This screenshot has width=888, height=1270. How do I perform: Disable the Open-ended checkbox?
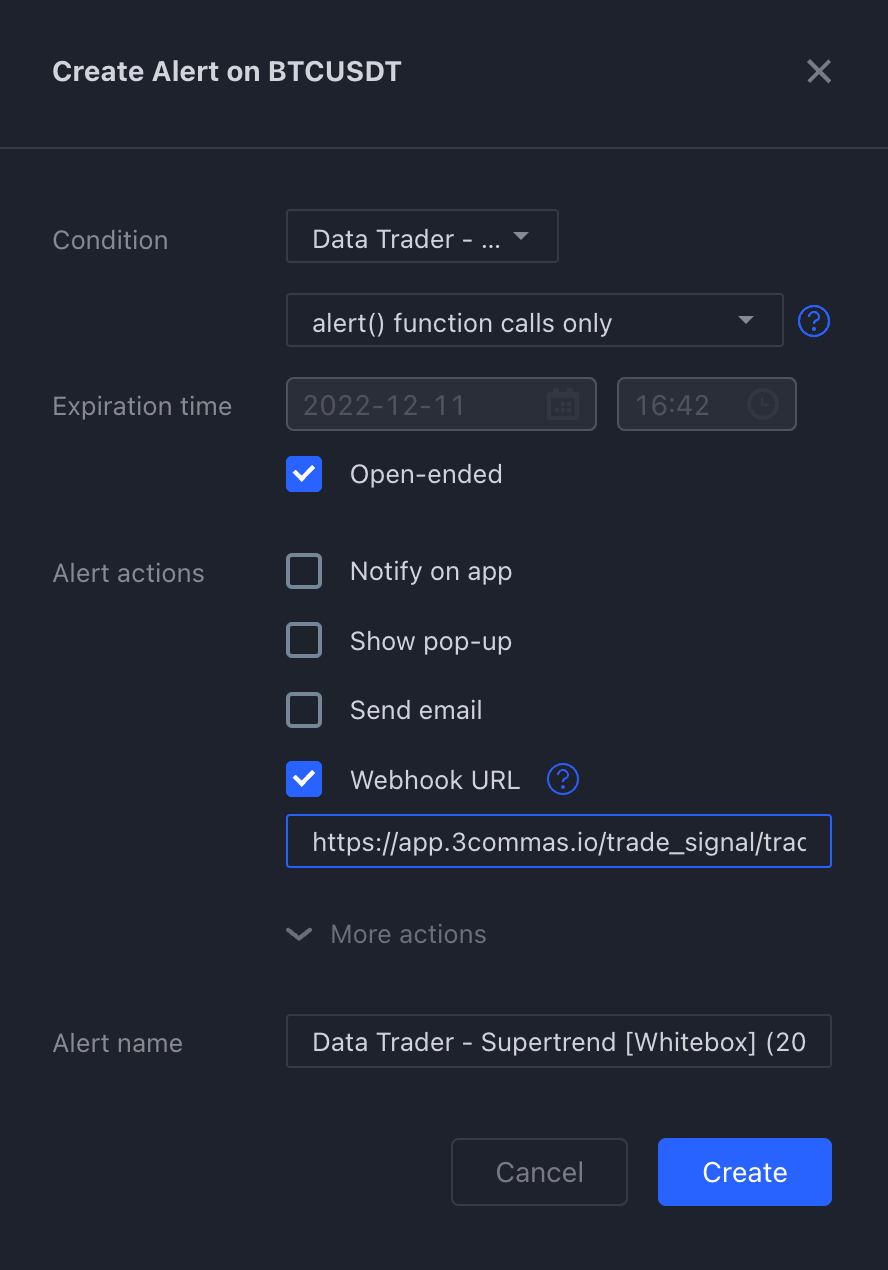tap(304, 474)
